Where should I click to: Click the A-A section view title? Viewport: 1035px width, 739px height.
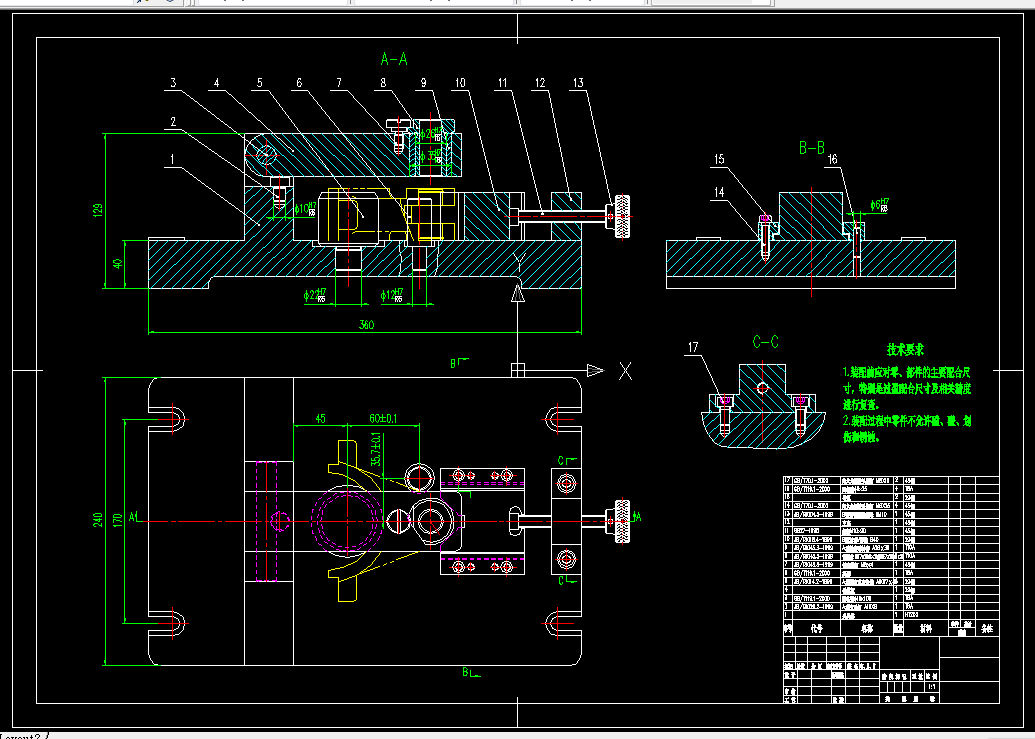[394, 59]
